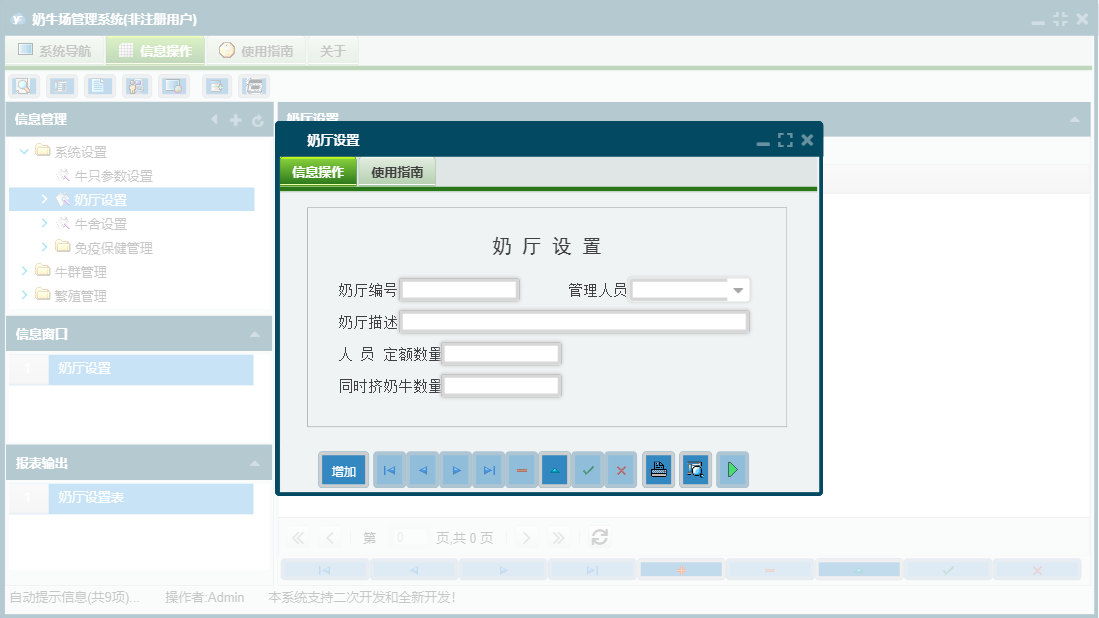Click the refresh icon in the 信息管理 panel header
Image resolution: width=1099 pixels, height=618 pixels.
point(258,119)
